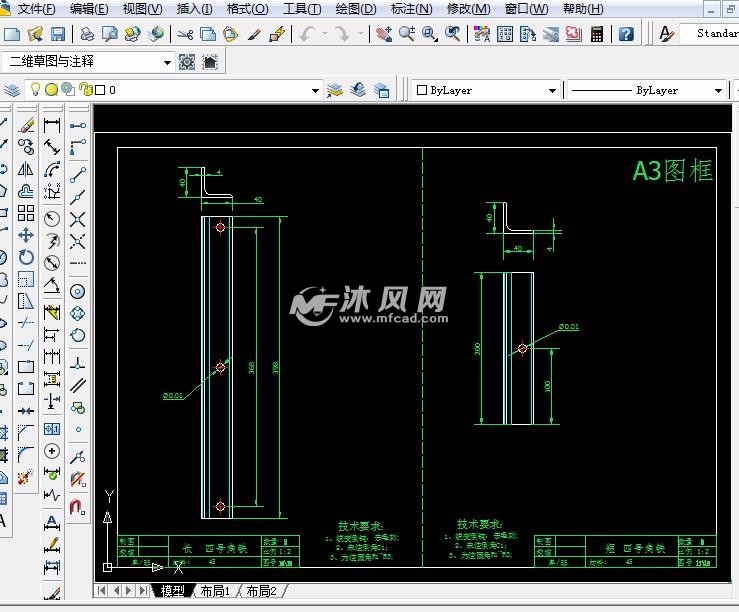Switch to the 布局1 tab
This screenshot has height=612, width=739.
tap(215, 591)
